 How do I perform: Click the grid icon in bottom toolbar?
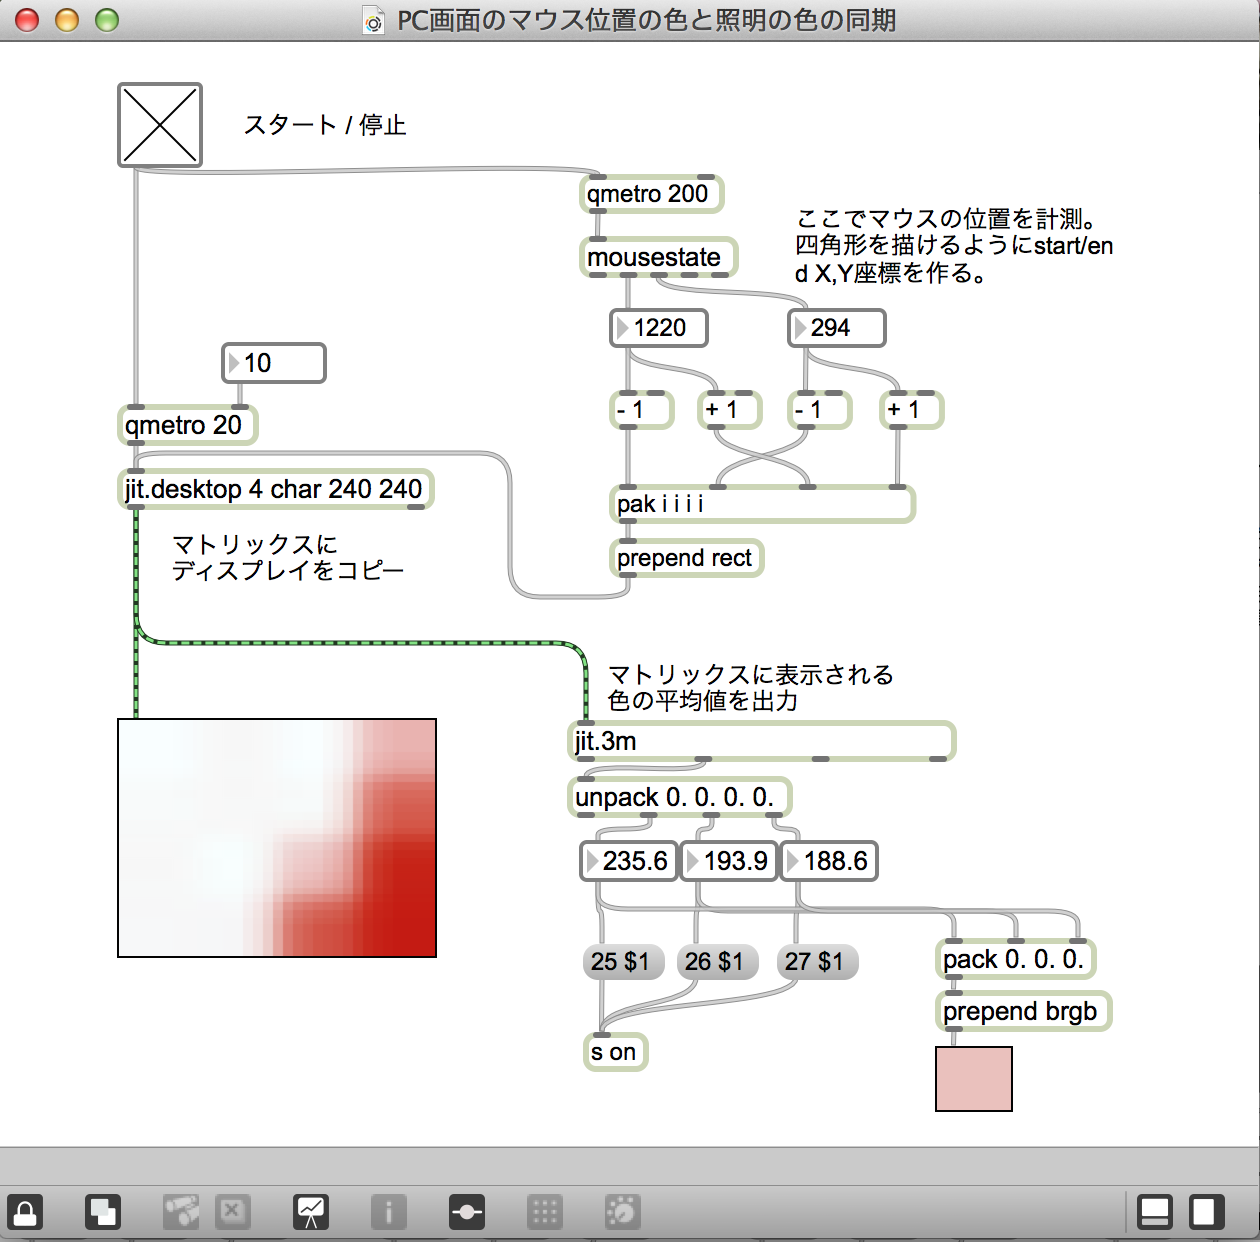tap(545, 1212)
